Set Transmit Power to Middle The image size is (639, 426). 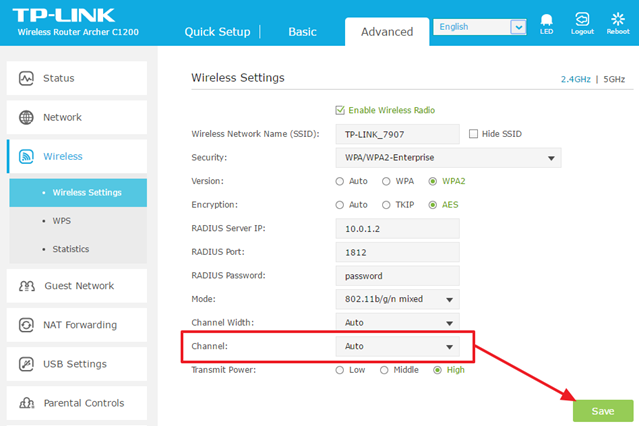point(384,370)
